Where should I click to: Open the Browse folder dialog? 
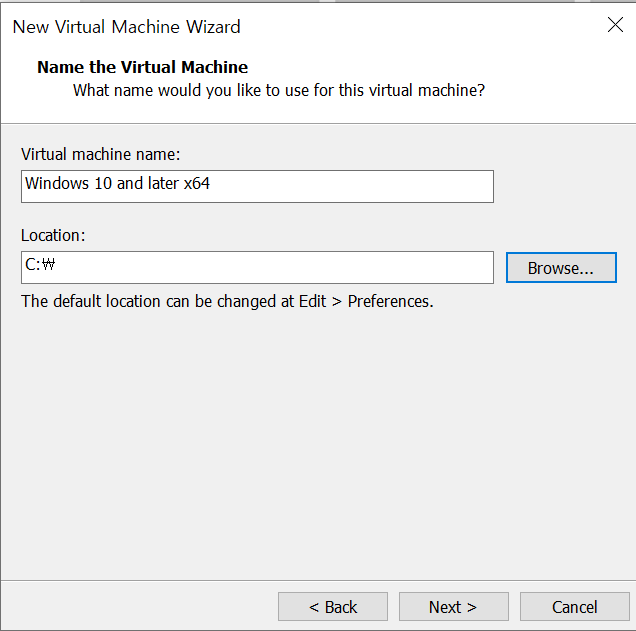point(561,268)
